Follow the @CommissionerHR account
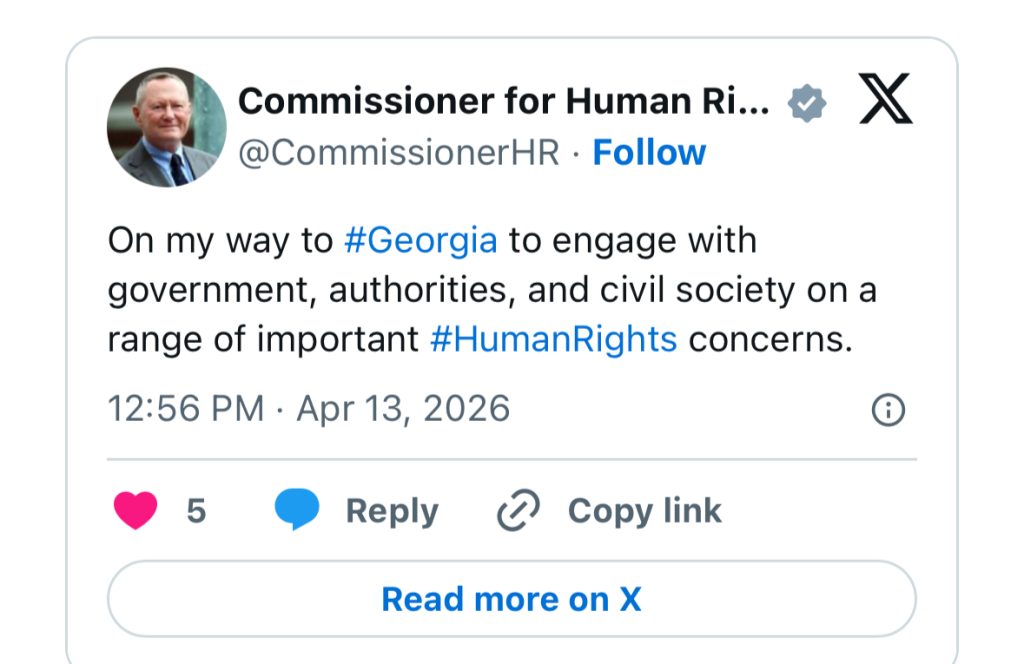This screenshot has width=1024, height=664. tap(649, 153)
